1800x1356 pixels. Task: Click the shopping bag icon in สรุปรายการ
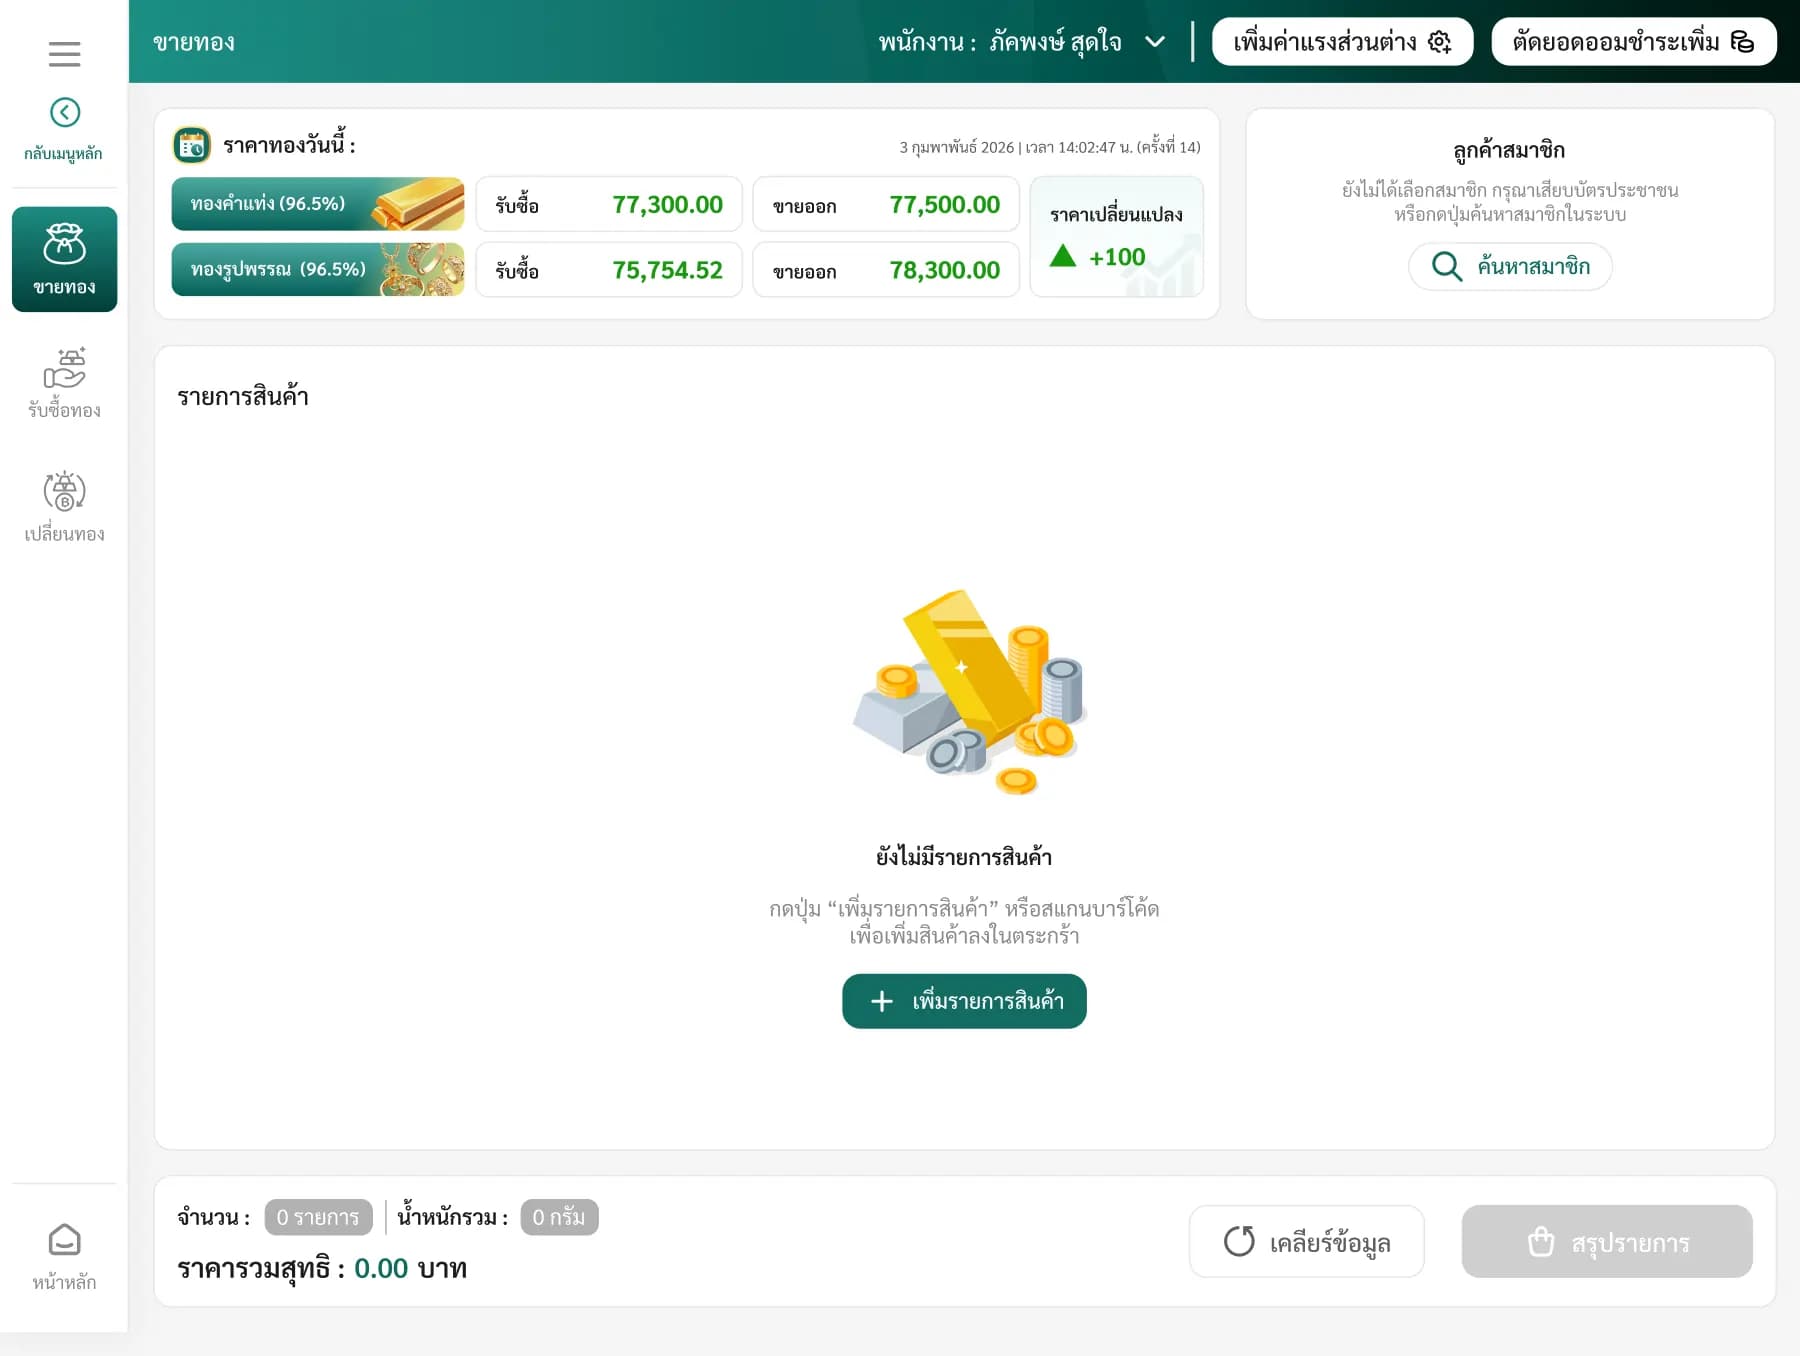(1541, 1241)
